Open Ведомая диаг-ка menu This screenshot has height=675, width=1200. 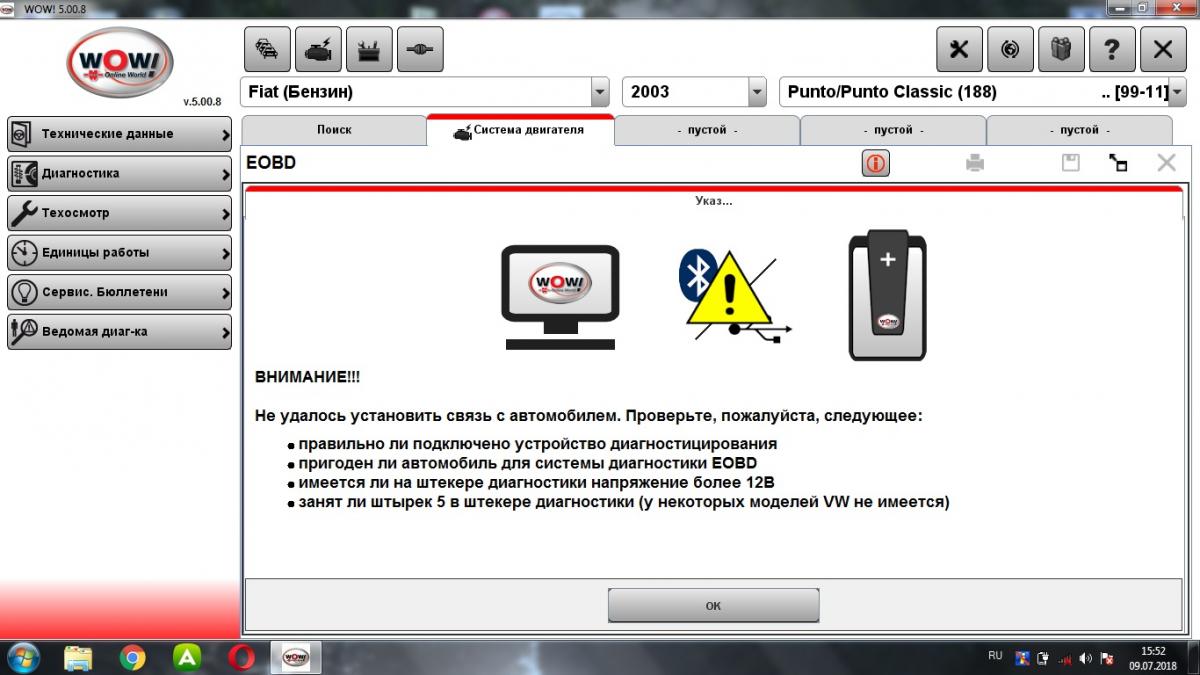point(119,331)
